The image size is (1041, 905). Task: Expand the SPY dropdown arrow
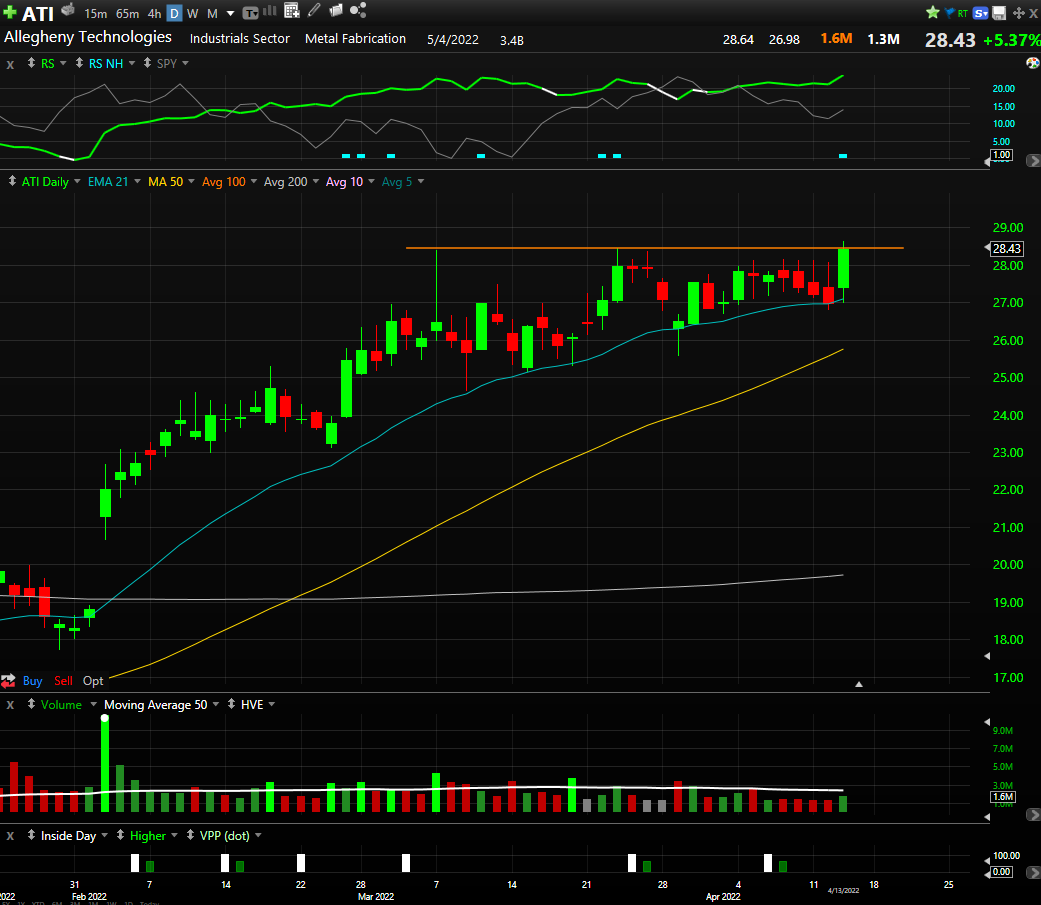pyautogui.click(x=185, y=63)
